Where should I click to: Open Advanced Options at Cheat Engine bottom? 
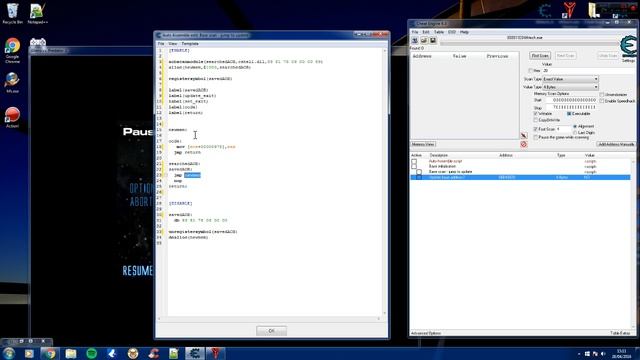point(426,333)
